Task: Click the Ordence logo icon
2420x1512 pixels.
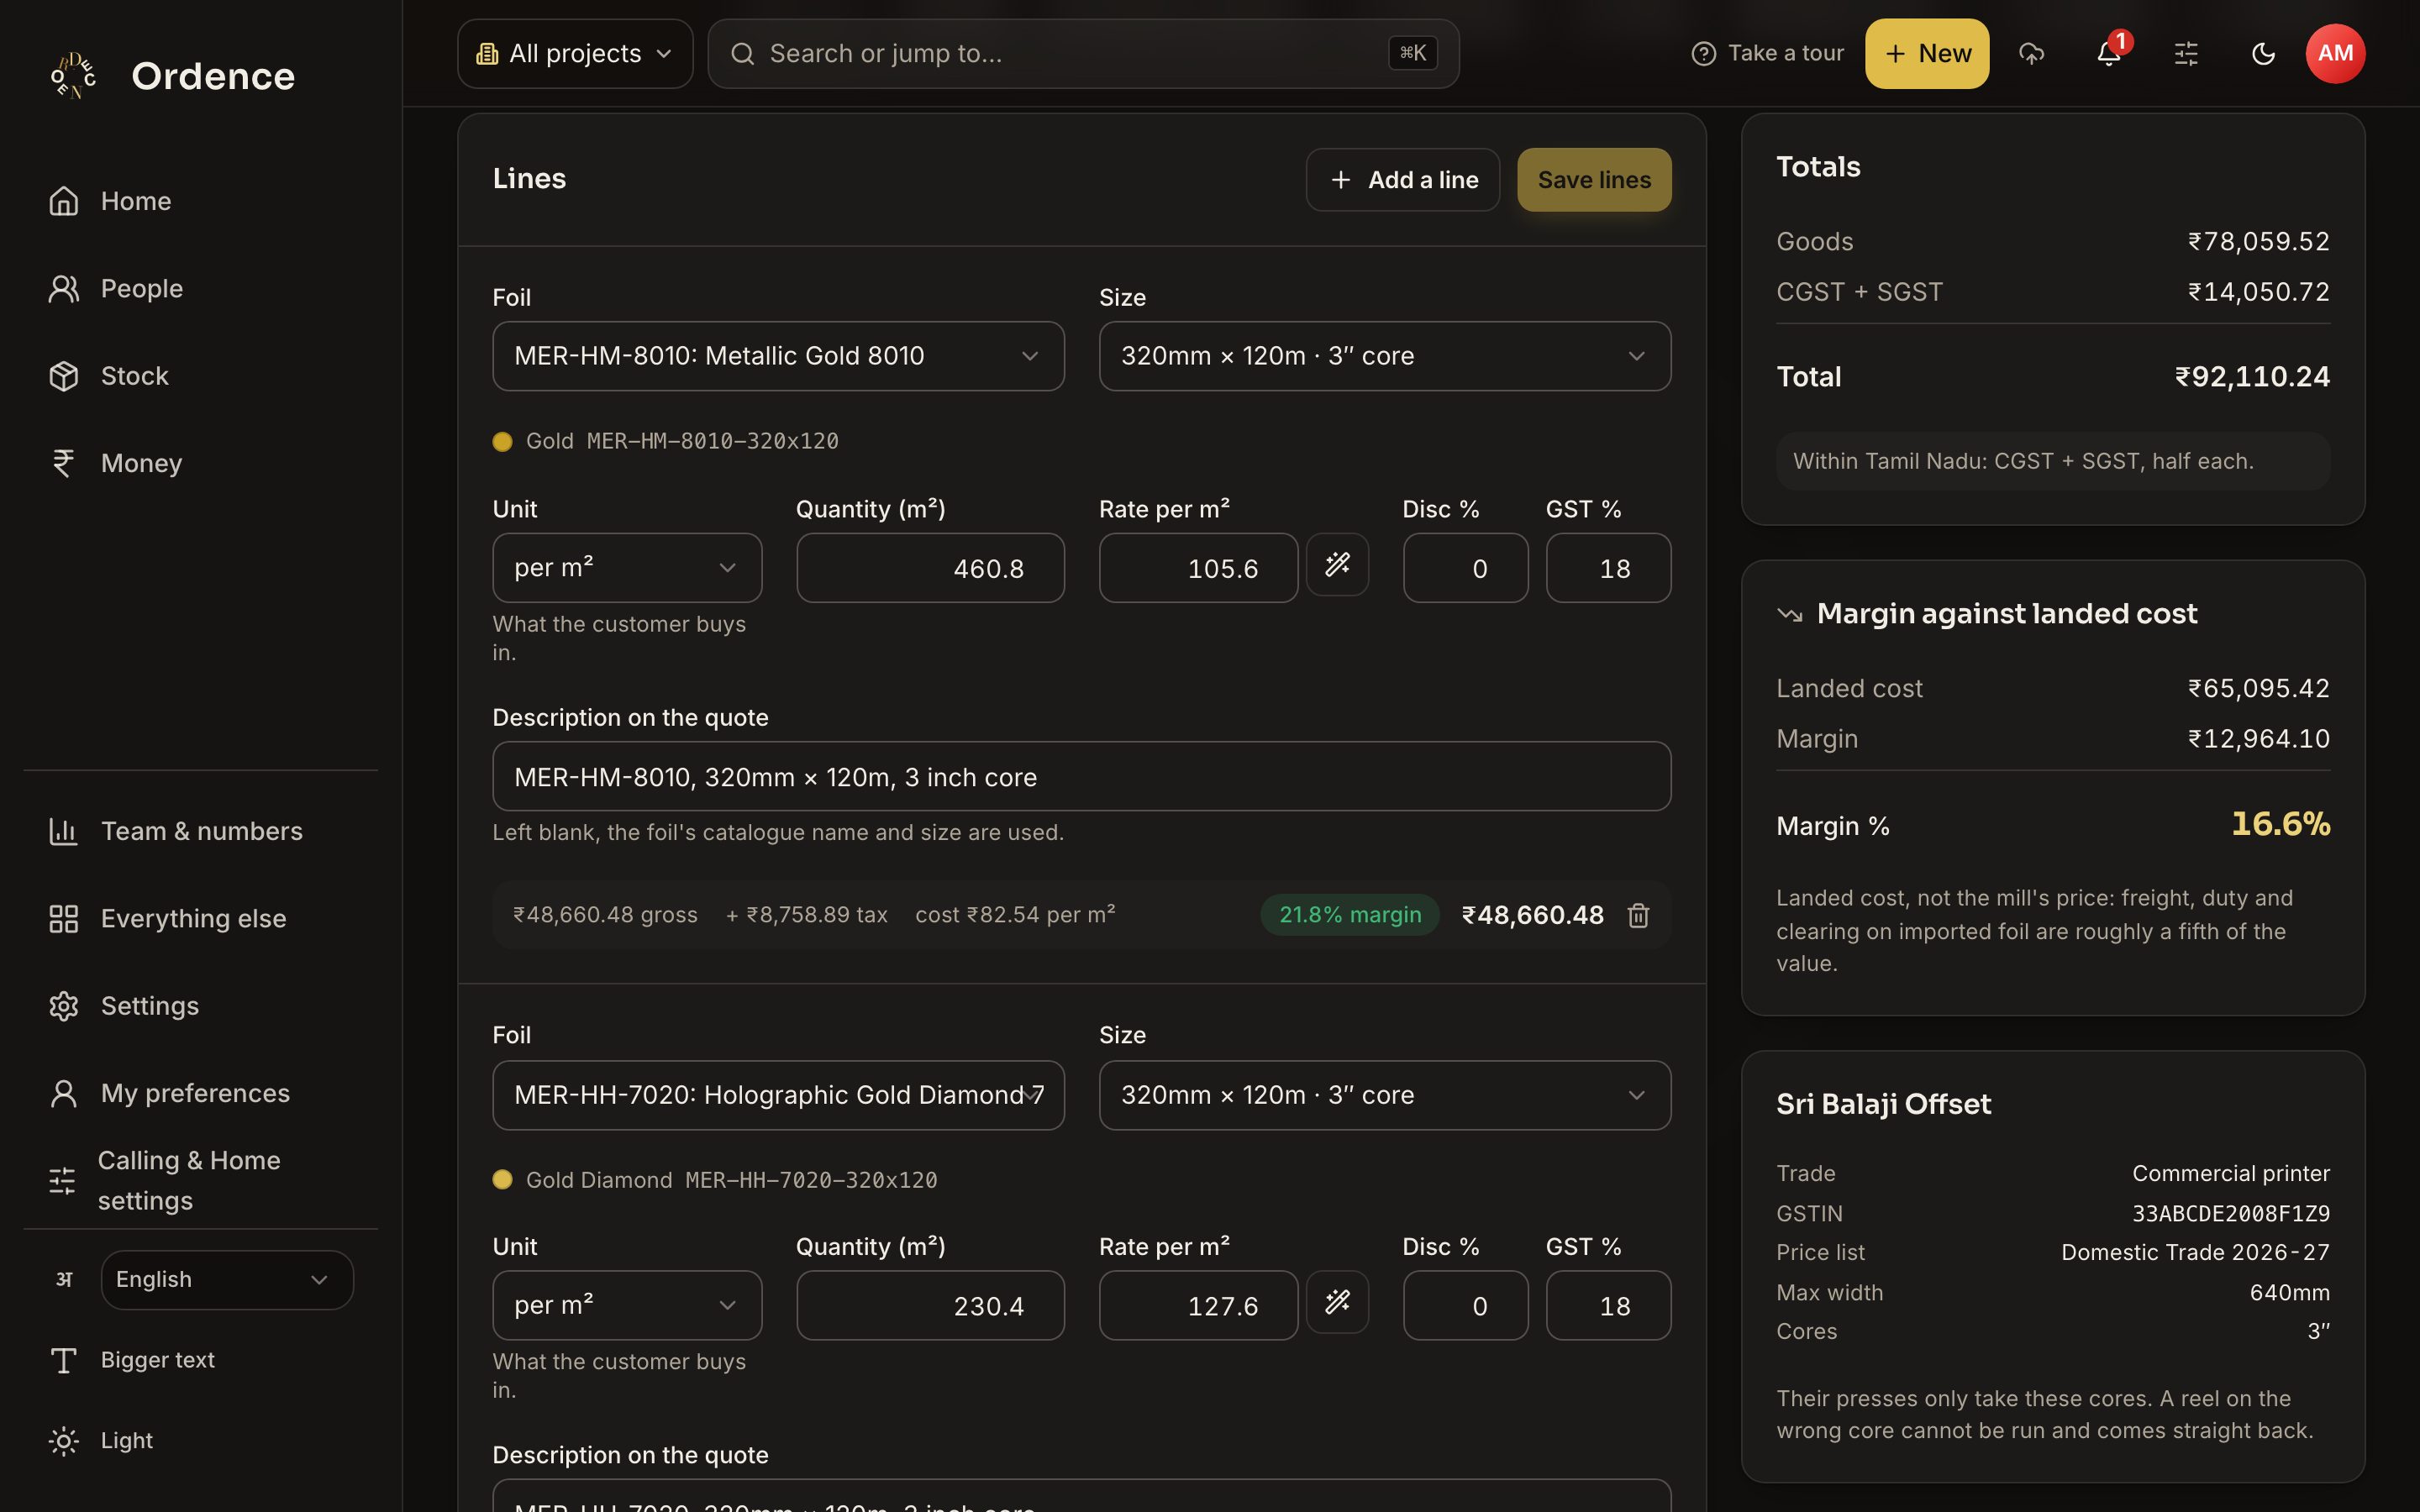Action: (73, 76)
